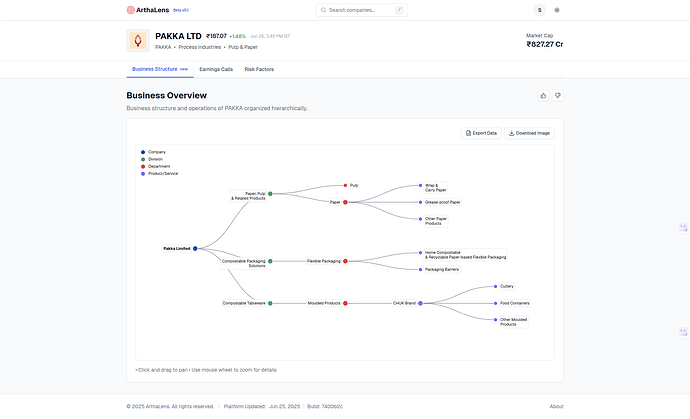690x419 pixels.
Task: Click the upper right-edge floating icon
Action: click(x=683, y=227)
